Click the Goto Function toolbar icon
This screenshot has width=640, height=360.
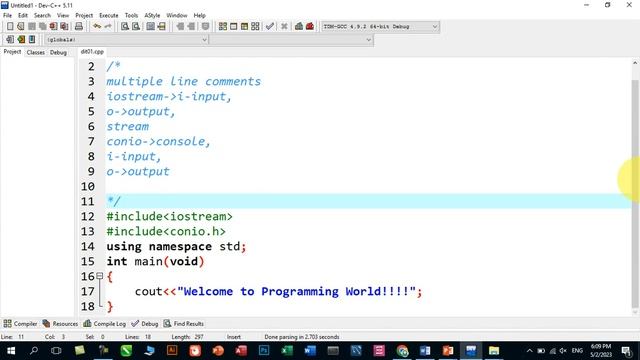(x=151, y=27)
